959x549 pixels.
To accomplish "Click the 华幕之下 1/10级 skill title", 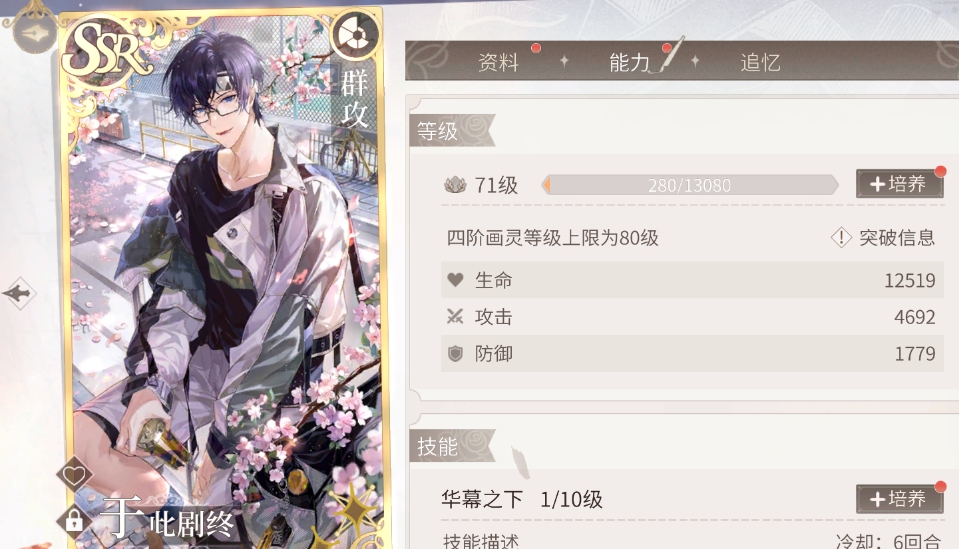I will [522, 499].
